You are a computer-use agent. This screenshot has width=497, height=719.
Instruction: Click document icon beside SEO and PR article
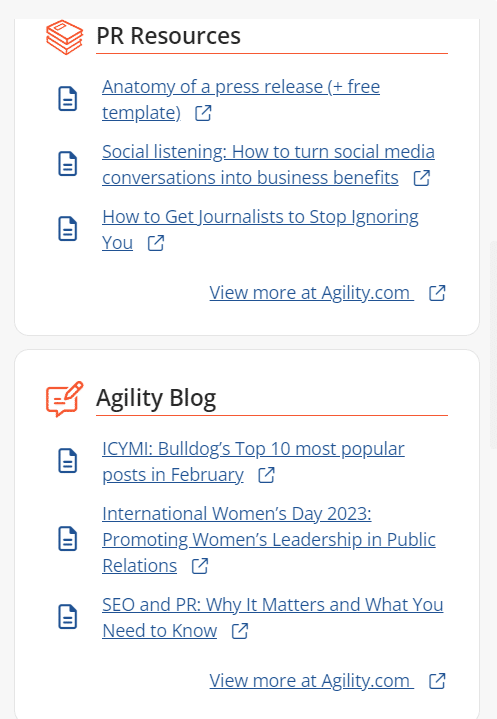(x=67, y=617)
